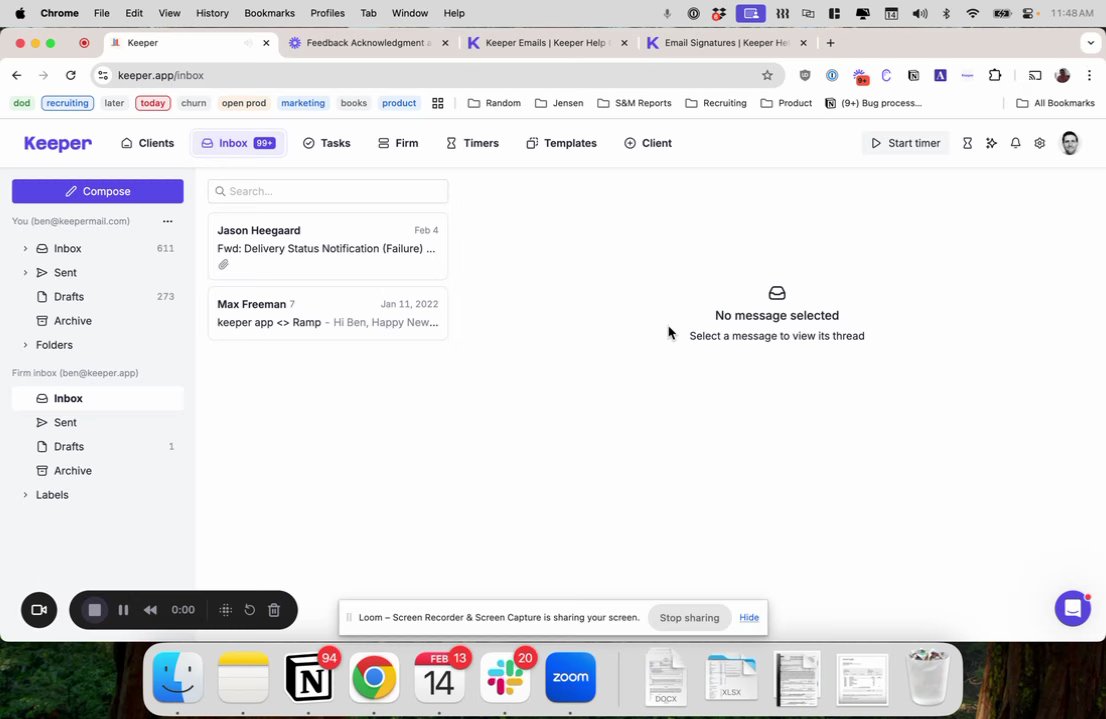Open the Firm inbox Sent folder
1106x719 pixels.
97,422
